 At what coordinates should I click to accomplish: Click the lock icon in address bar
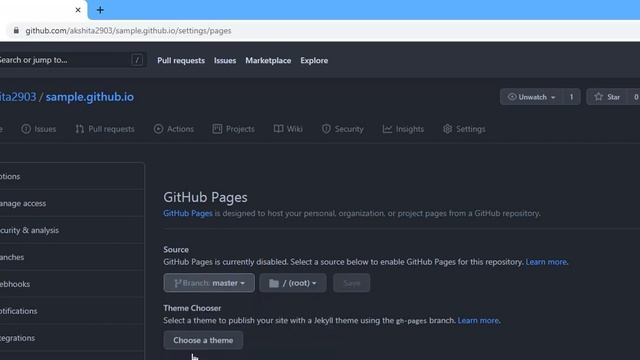[16, 31]
